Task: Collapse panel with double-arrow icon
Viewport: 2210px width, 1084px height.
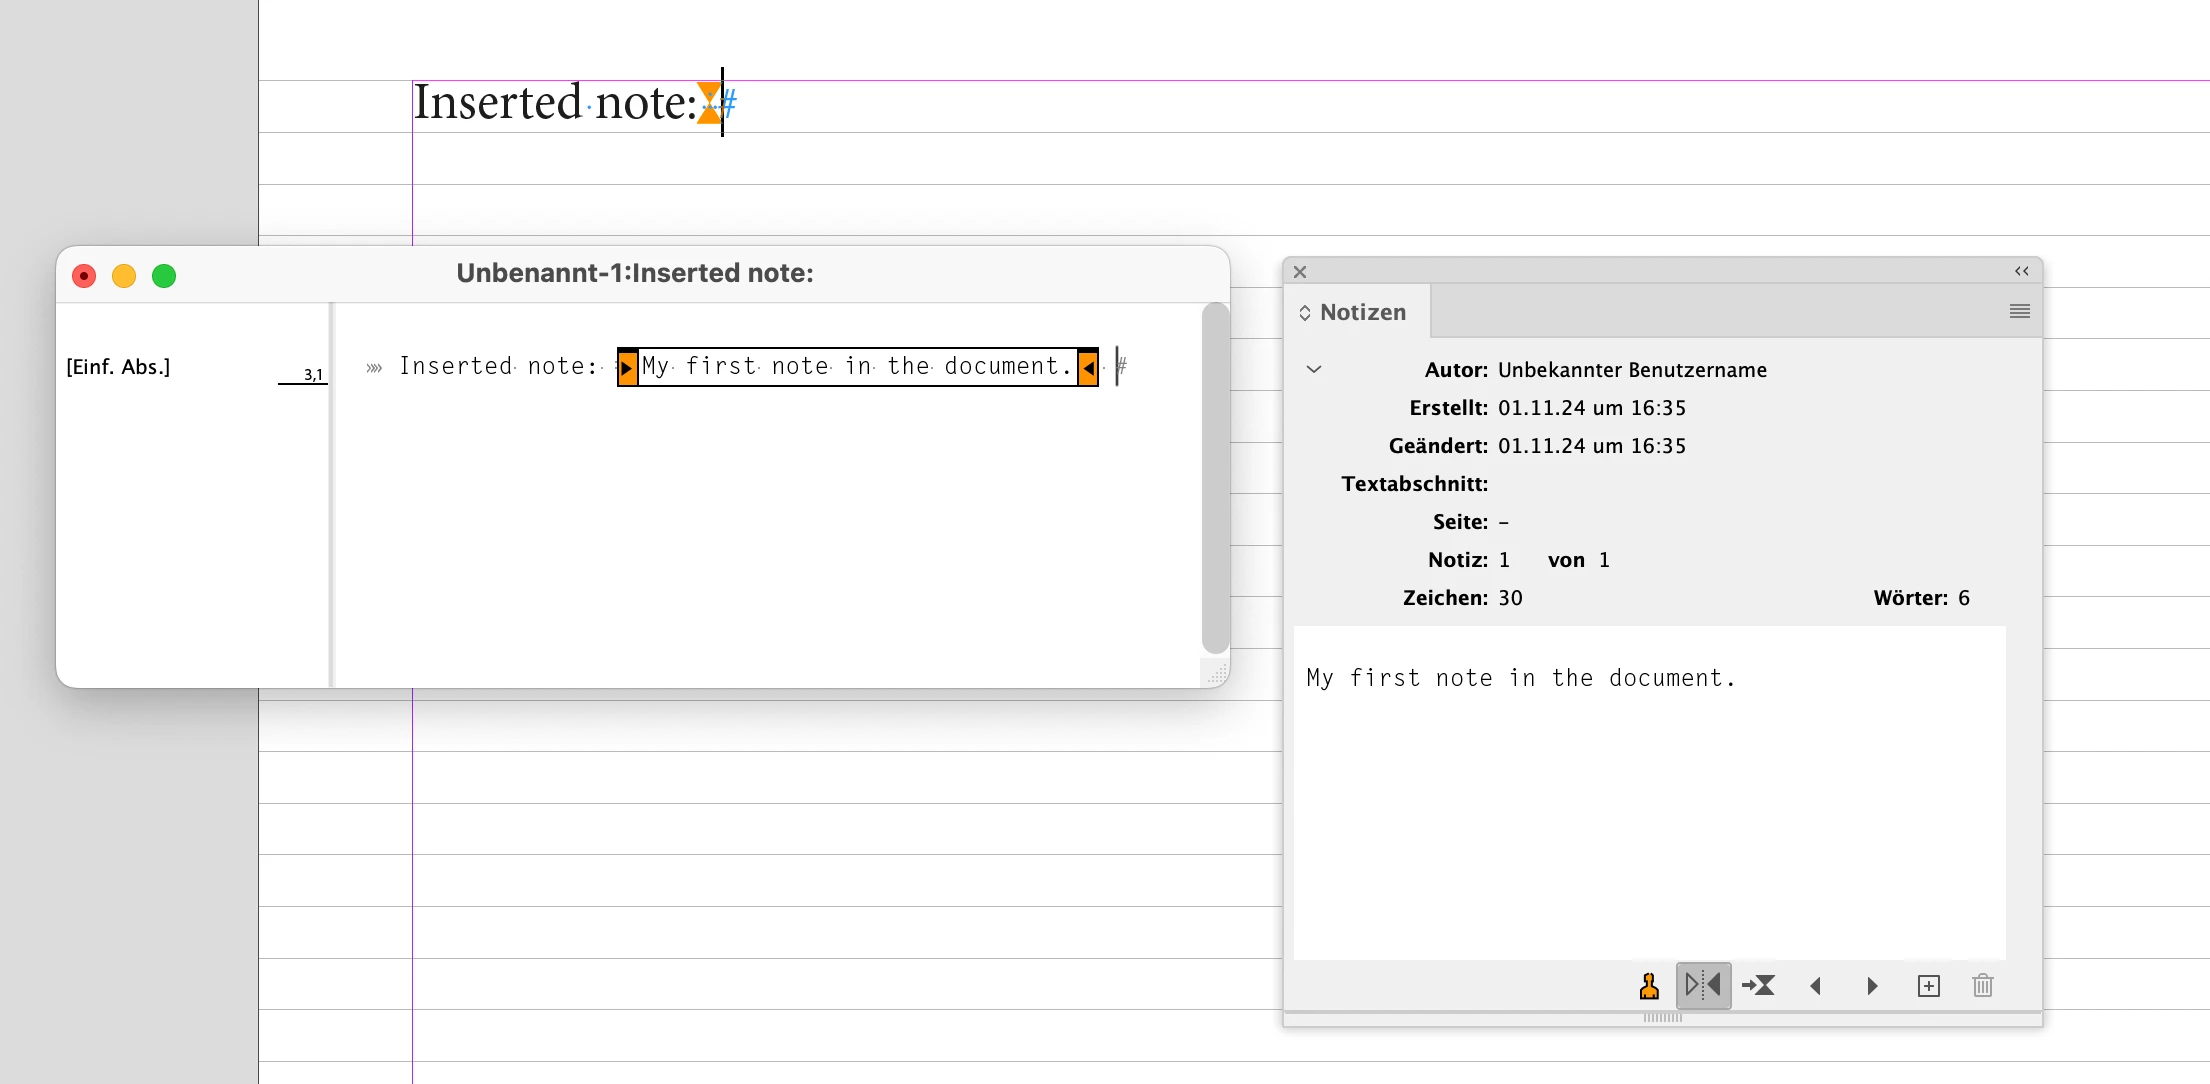Action: click(2021, 271)
